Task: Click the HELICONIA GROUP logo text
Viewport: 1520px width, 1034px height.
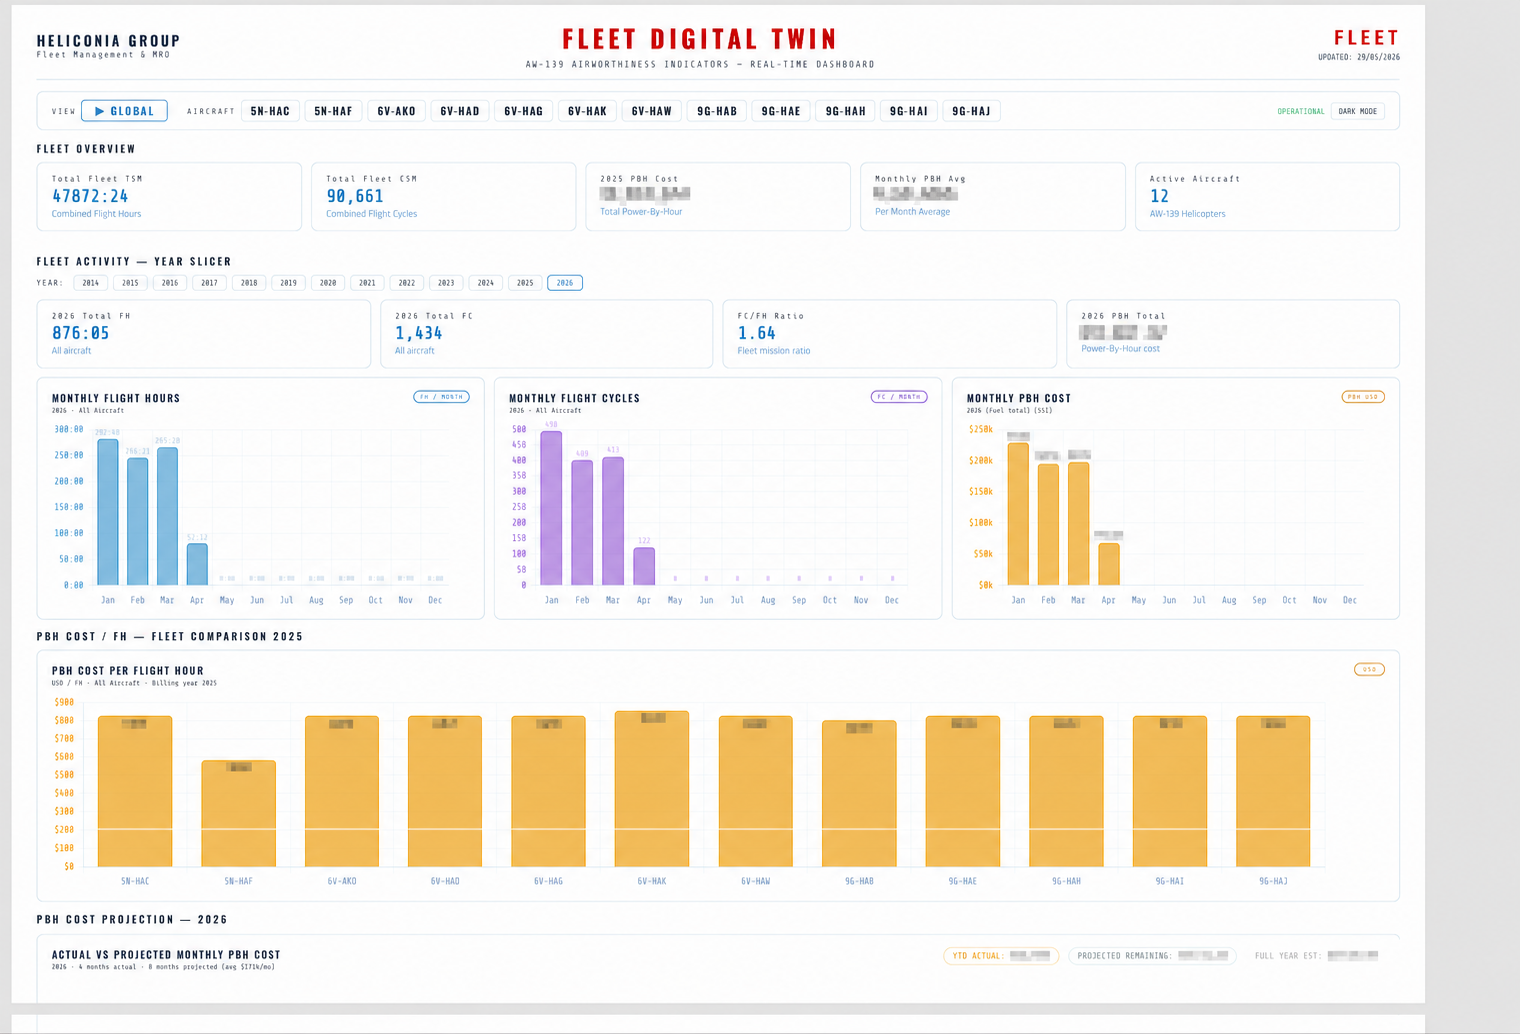Action: [108, 41]
